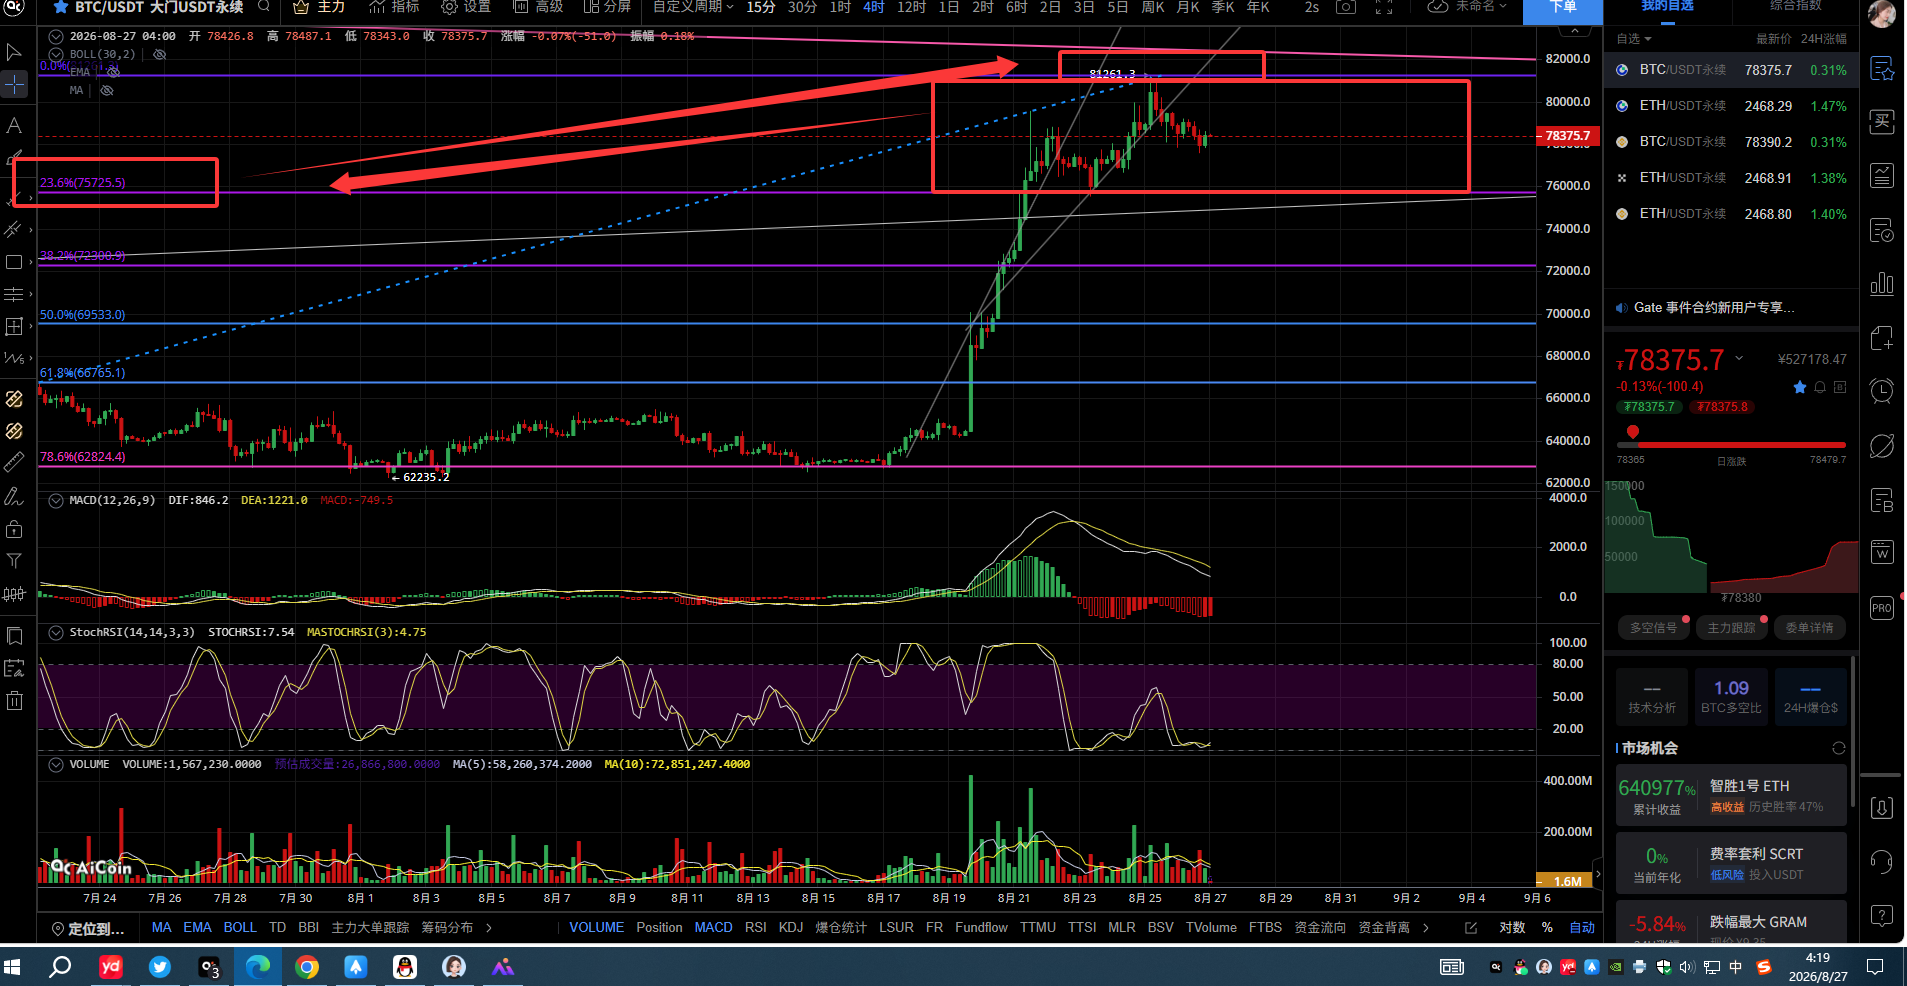Toggle MA indicator visibility eye

(x=107, y=90)
